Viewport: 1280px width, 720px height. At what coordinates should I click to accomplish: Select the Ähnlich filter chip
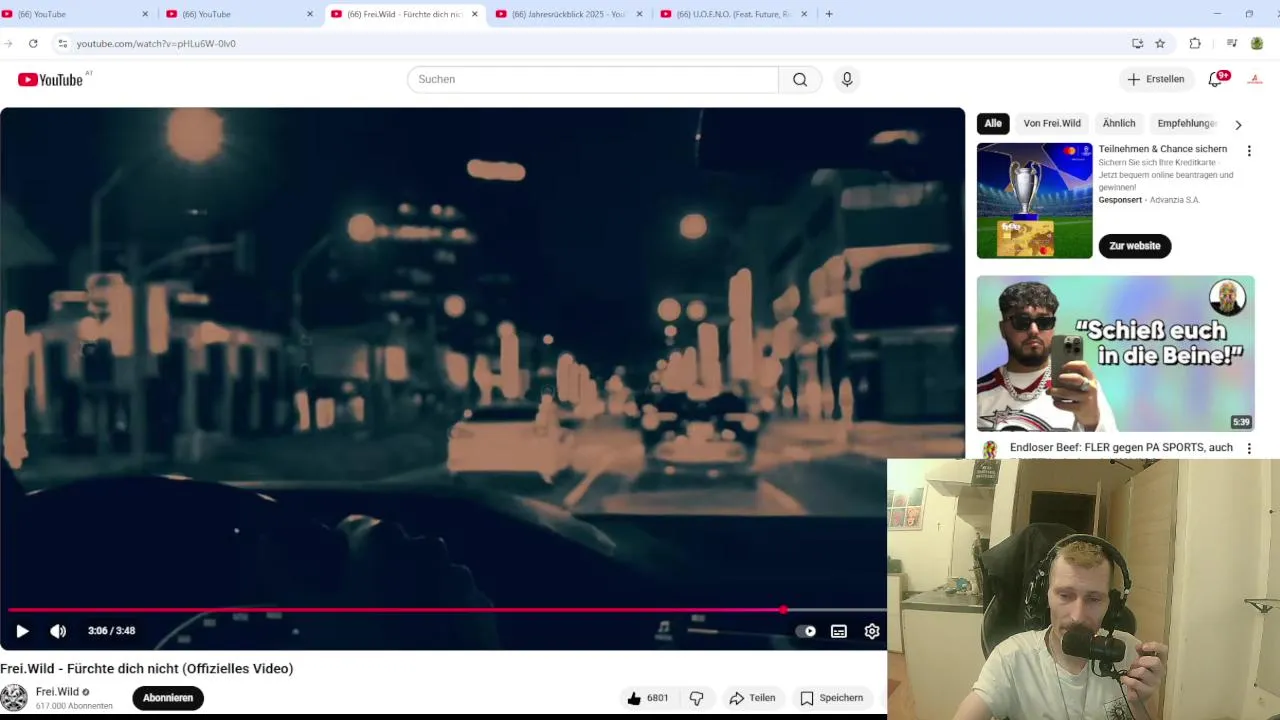[x=1119, y=123]
